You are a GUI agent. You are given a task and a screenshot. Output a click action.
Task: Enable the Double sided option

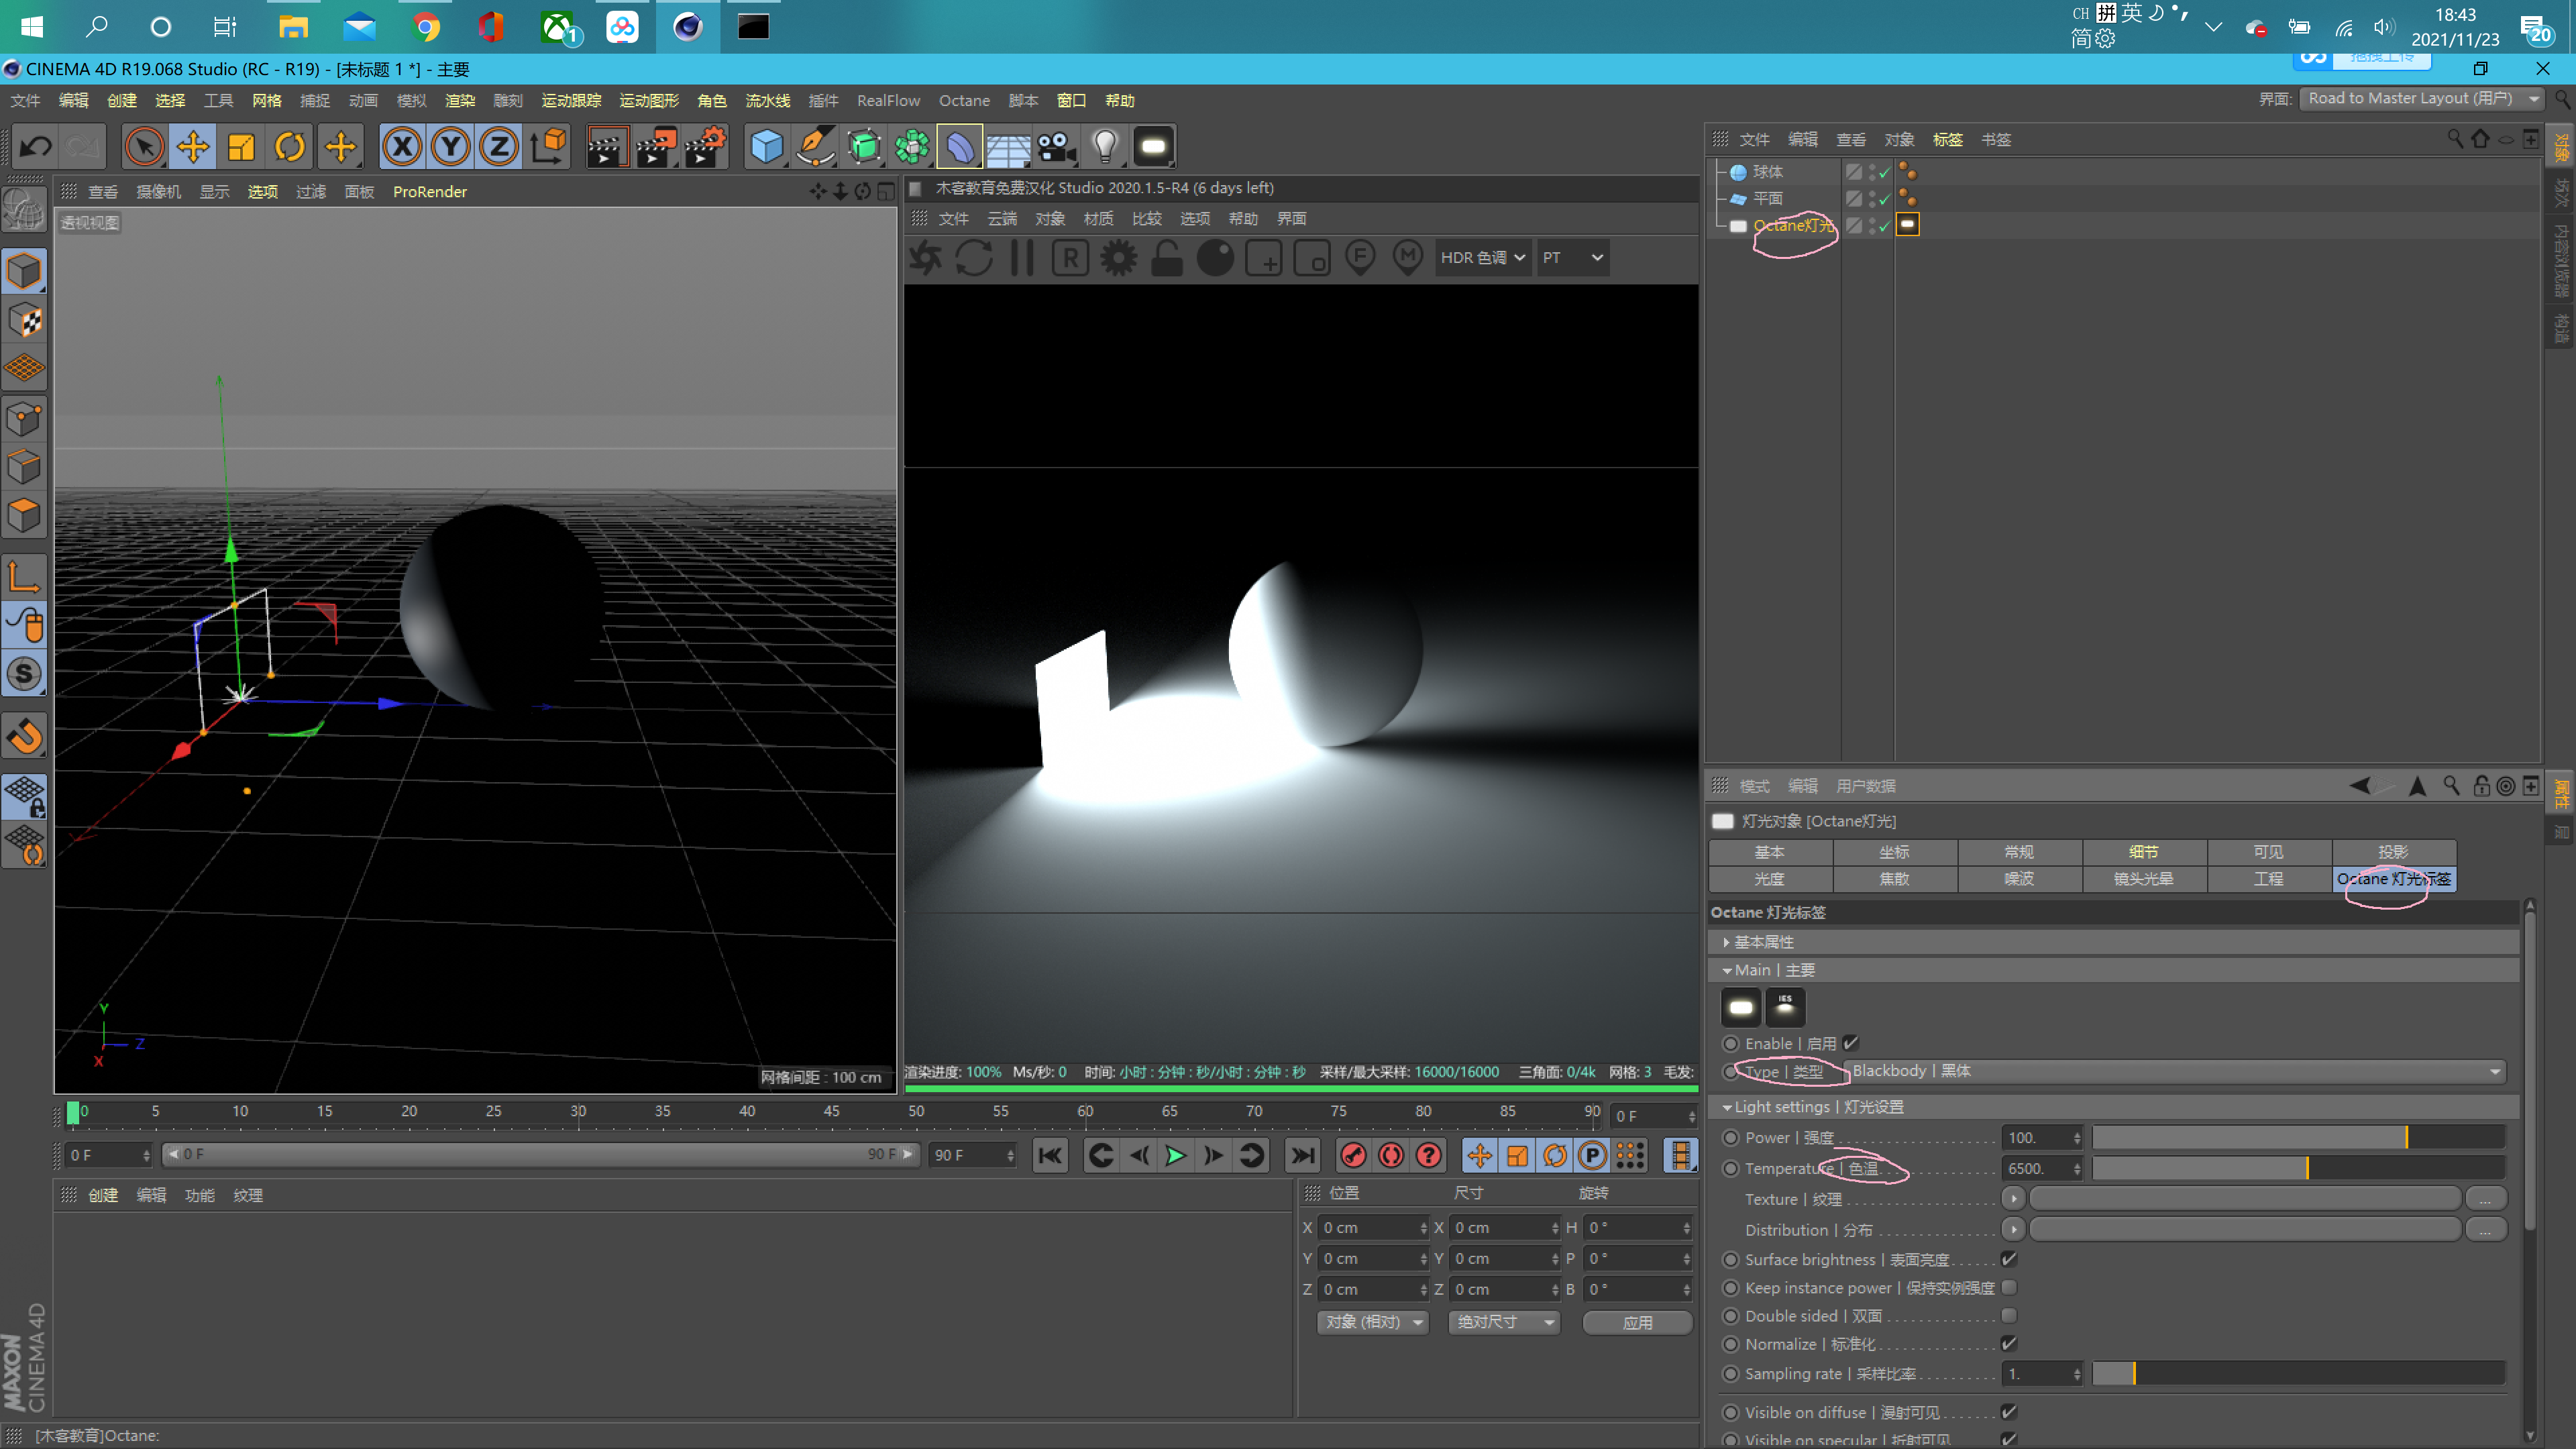tap(2010, 1316)
